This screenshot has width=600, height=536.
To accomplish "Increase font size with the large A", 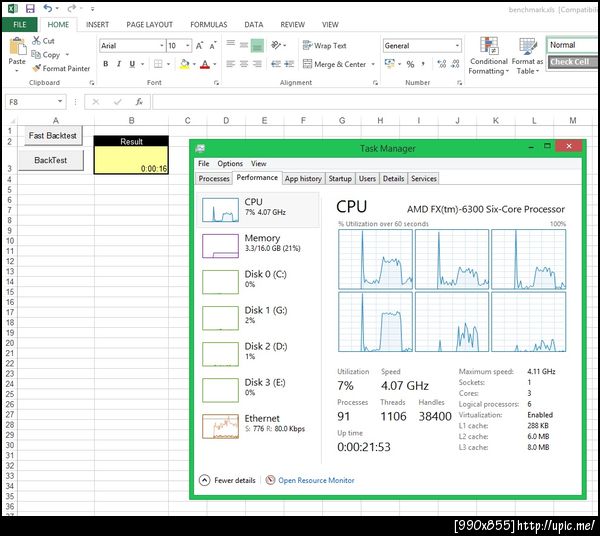I will [x=199, y=46].
